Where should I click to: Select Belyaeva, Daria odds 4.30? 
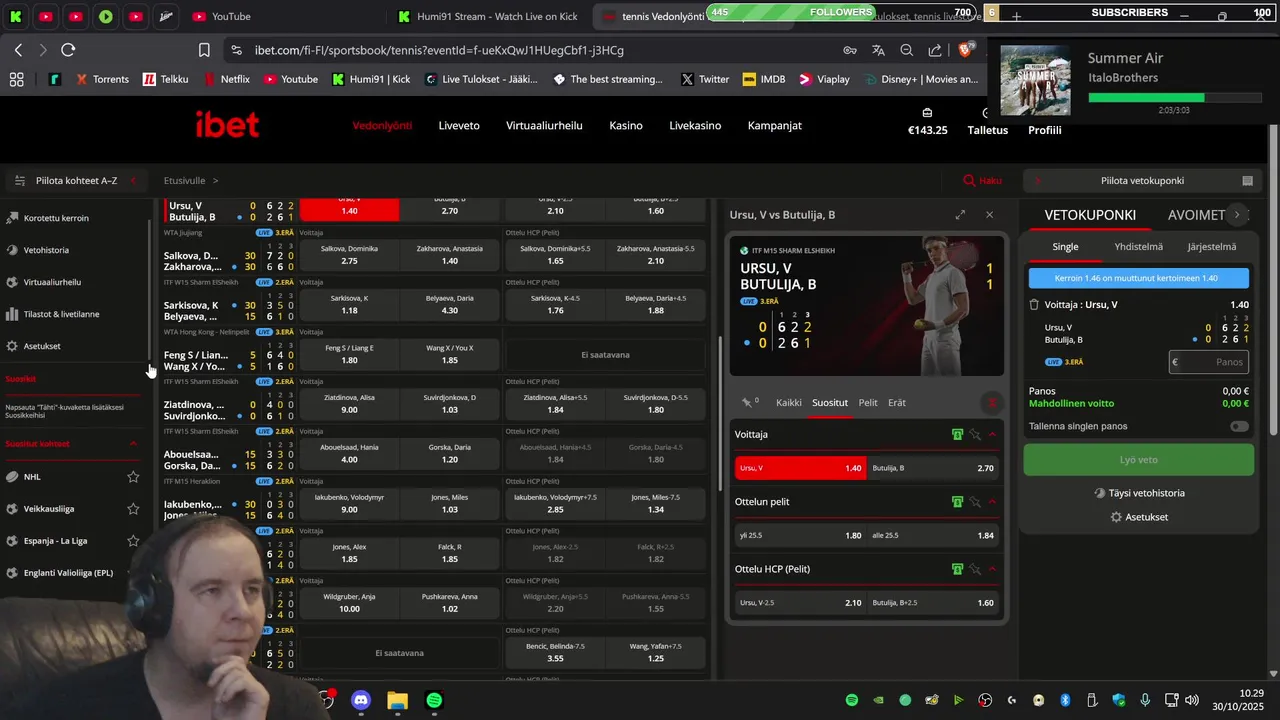449,304
